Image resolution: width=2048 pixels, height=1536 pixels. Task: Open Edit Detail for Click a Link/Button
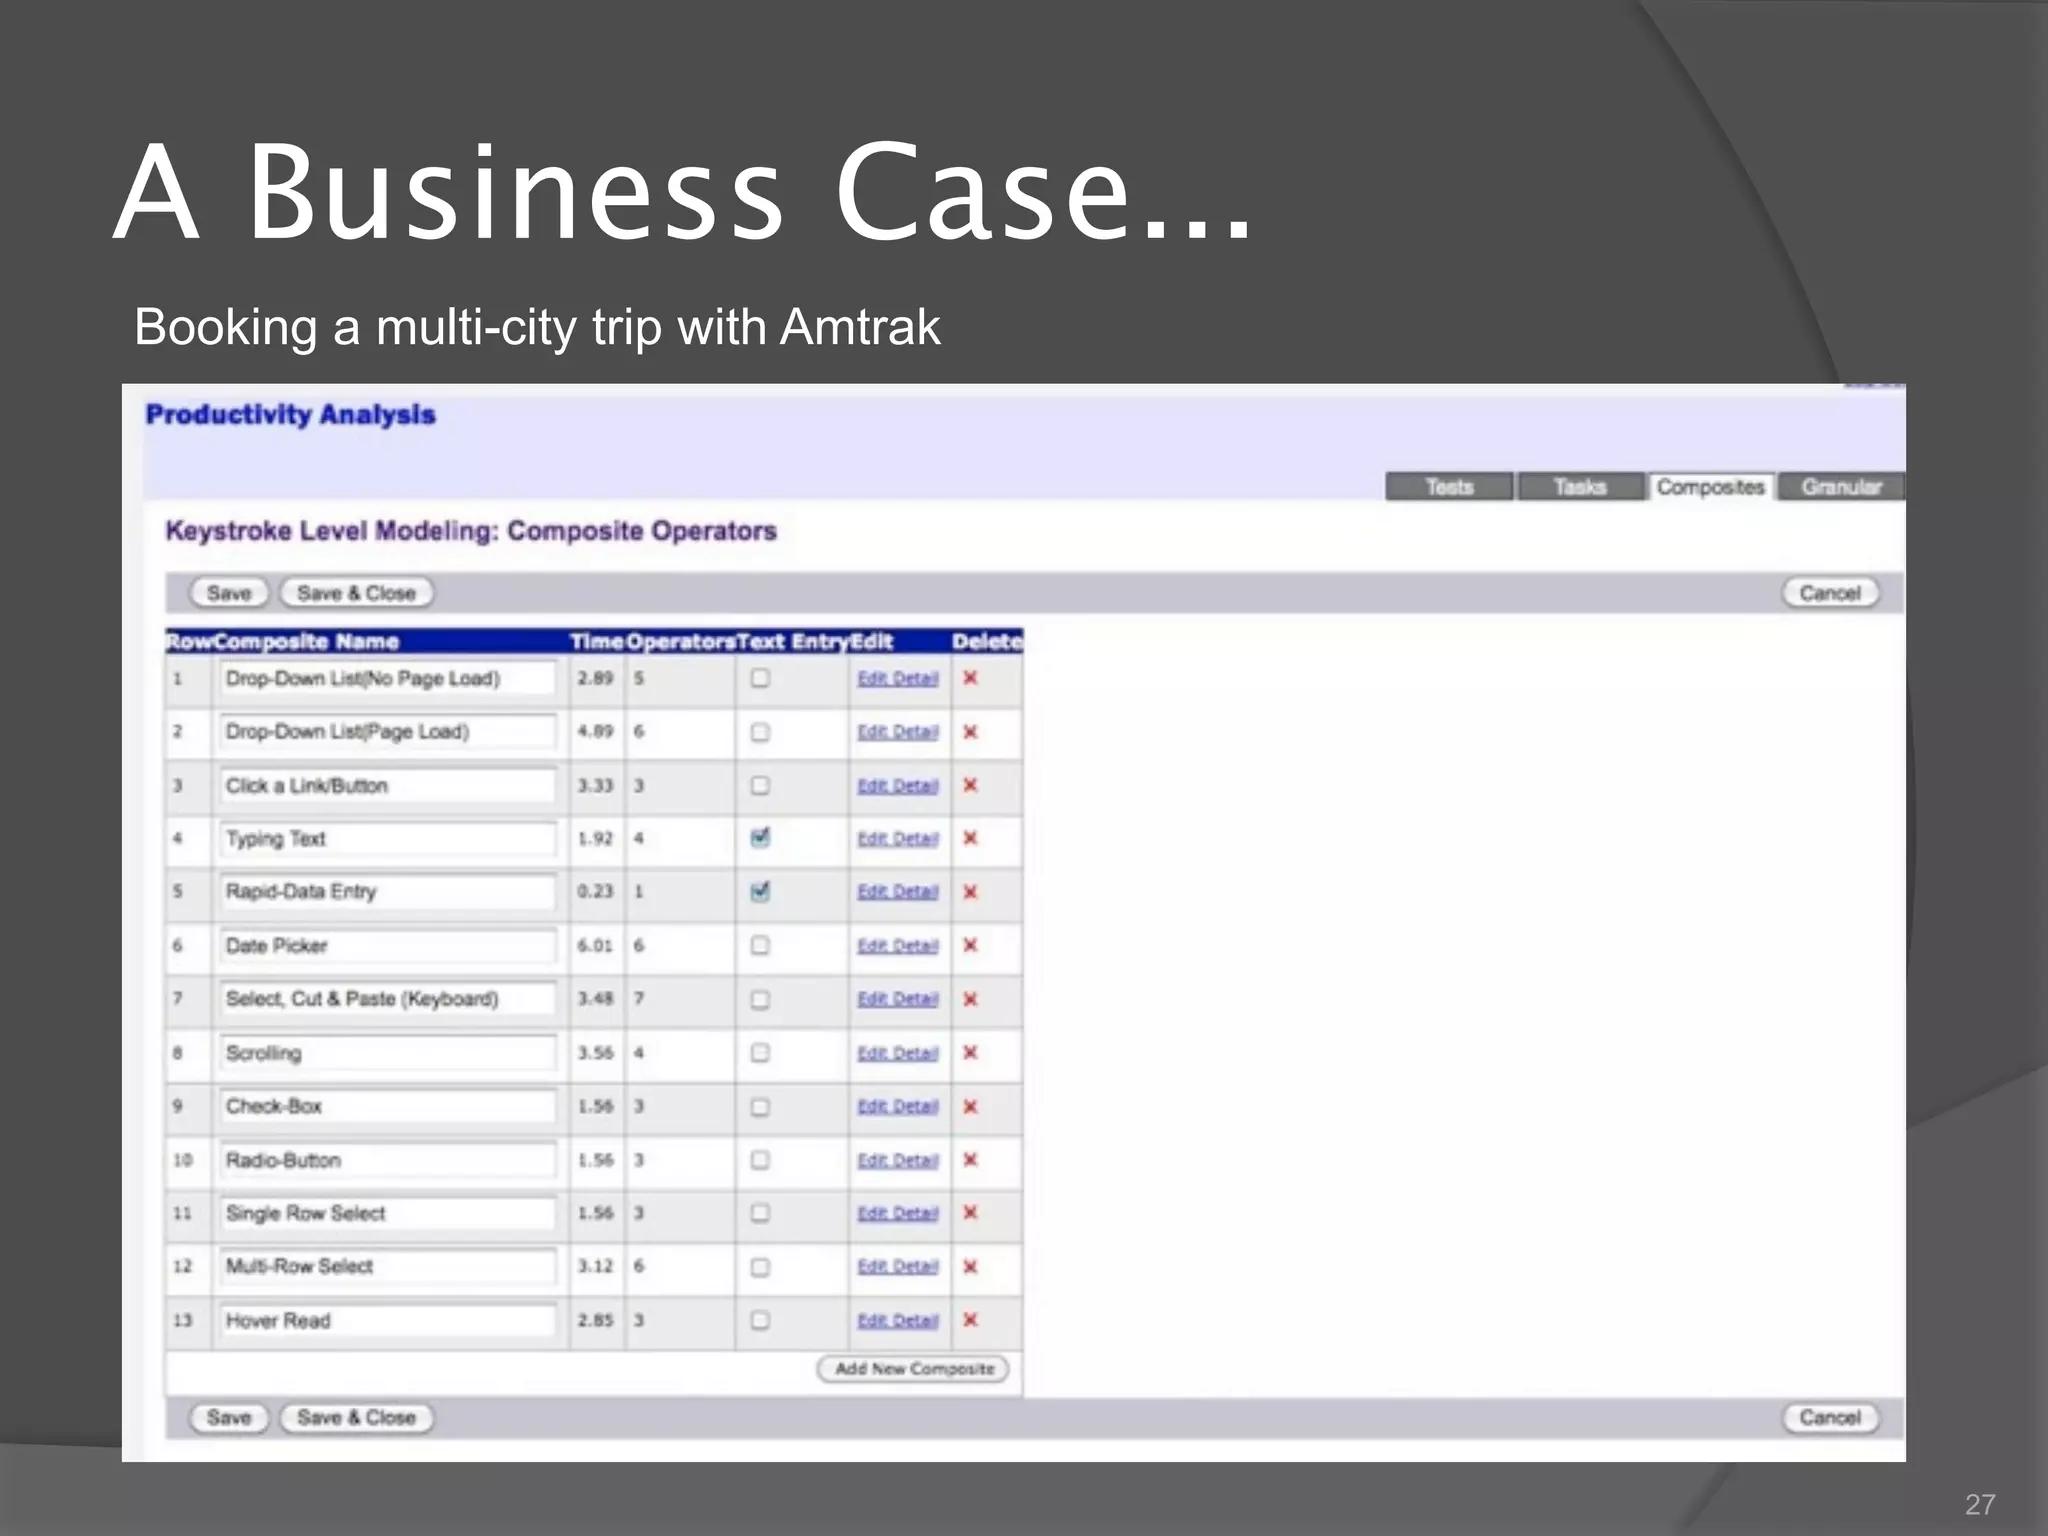(x=897, y=785)
